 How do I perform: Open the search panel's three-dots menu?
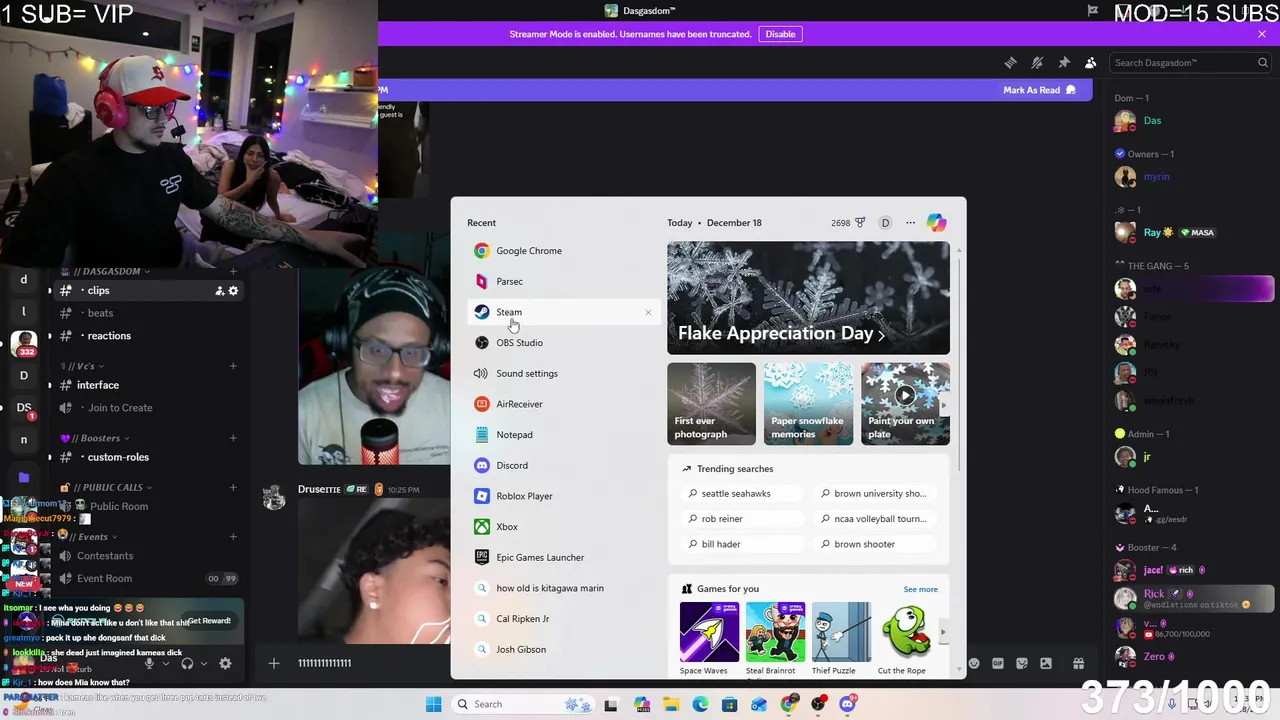pos(910,223)
